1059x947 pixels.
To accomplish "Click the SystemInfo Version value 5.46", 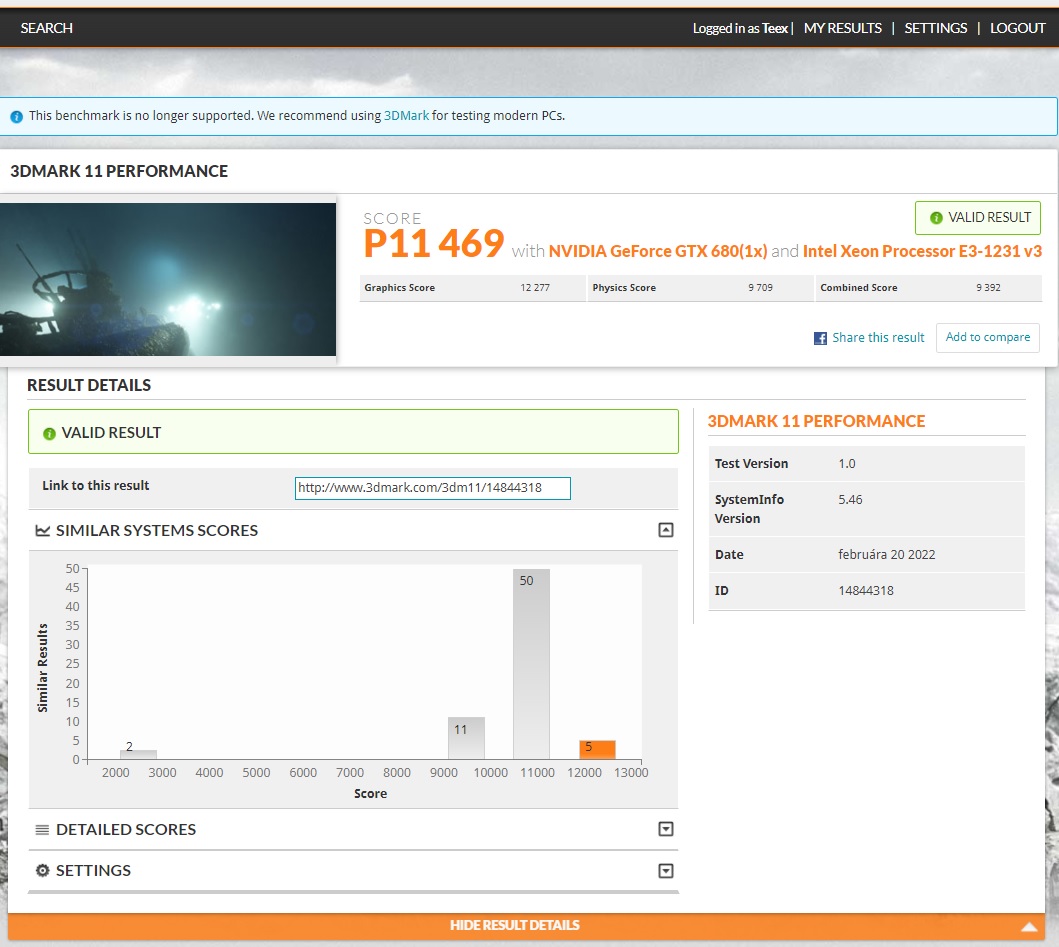I will click(x=850, y=500).
